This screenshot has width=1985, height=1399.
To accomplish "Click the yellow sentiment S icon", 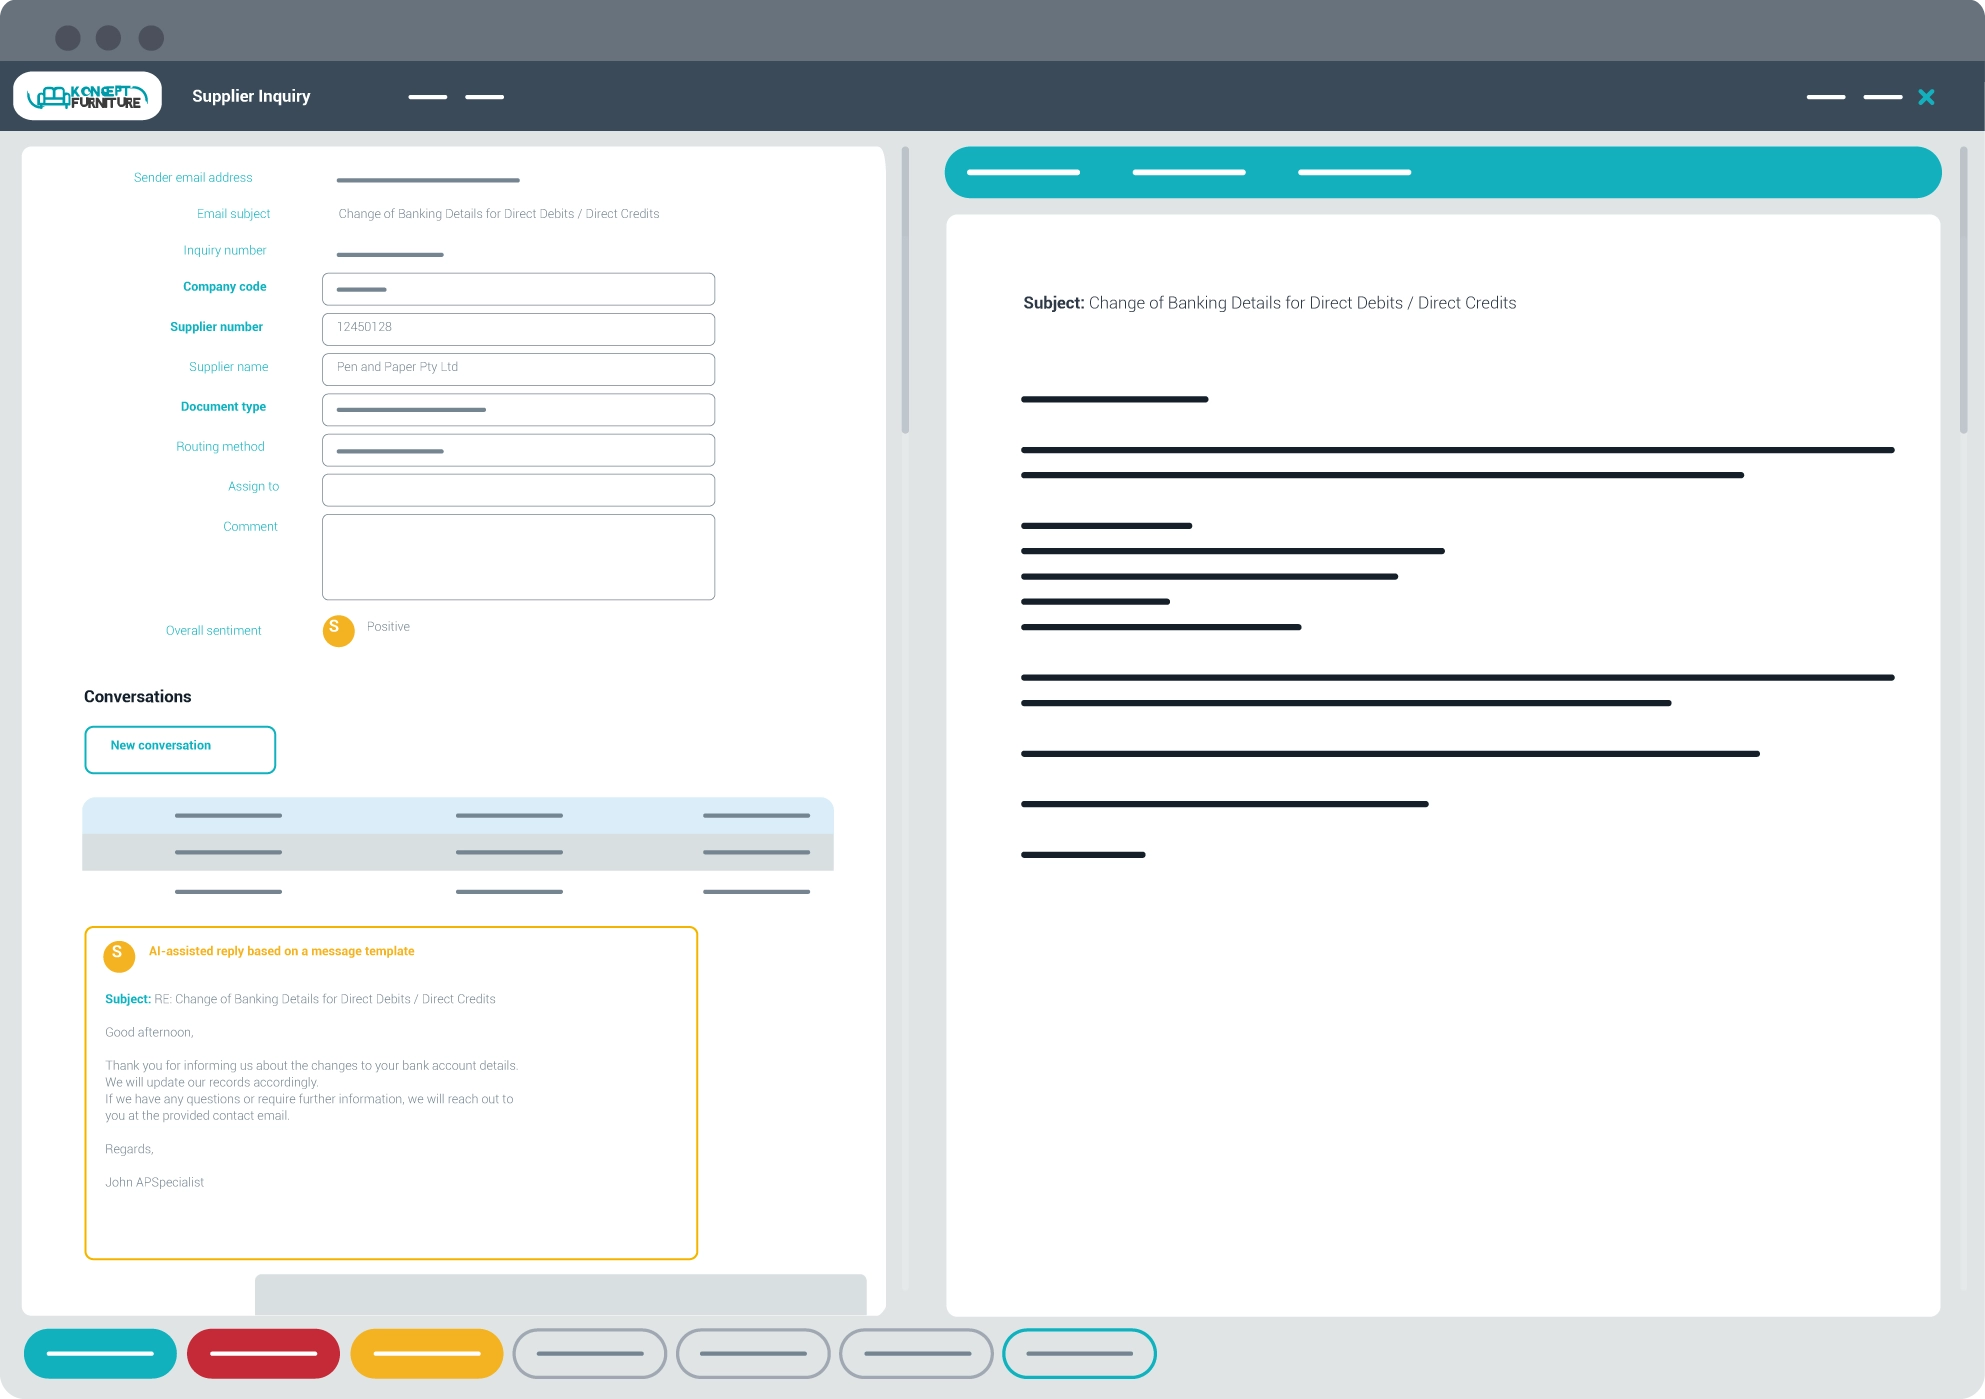I will tap(338, 630).
